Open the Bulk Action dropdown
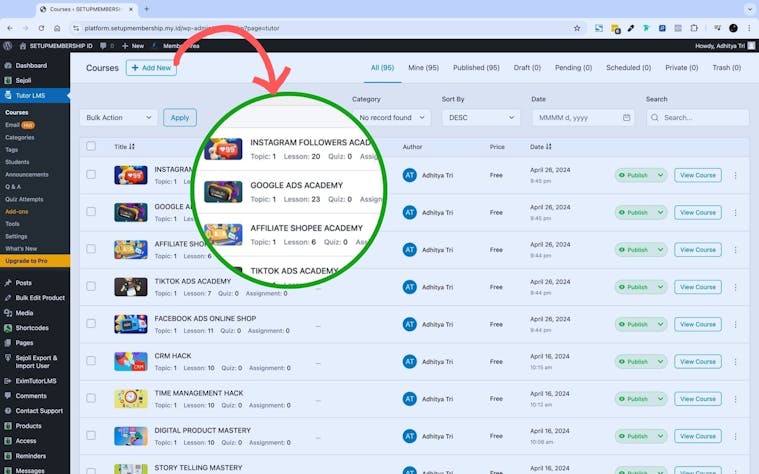Viewport: 759px width, 474px height. pos(118,117)
